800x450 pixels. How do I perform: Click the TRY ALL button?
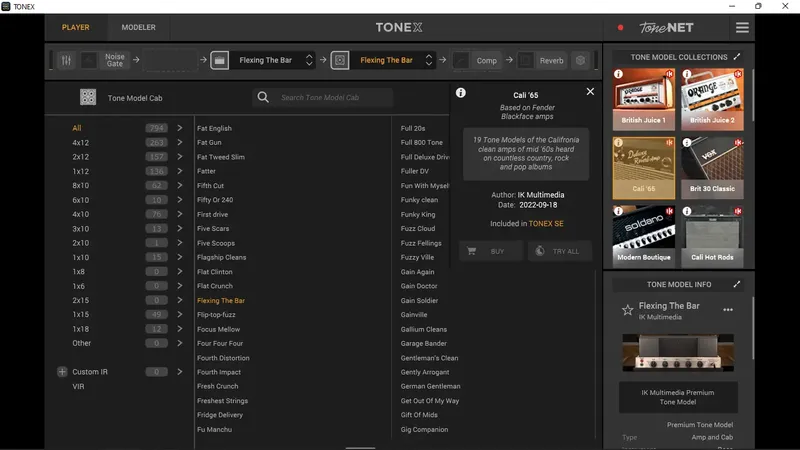559,251
